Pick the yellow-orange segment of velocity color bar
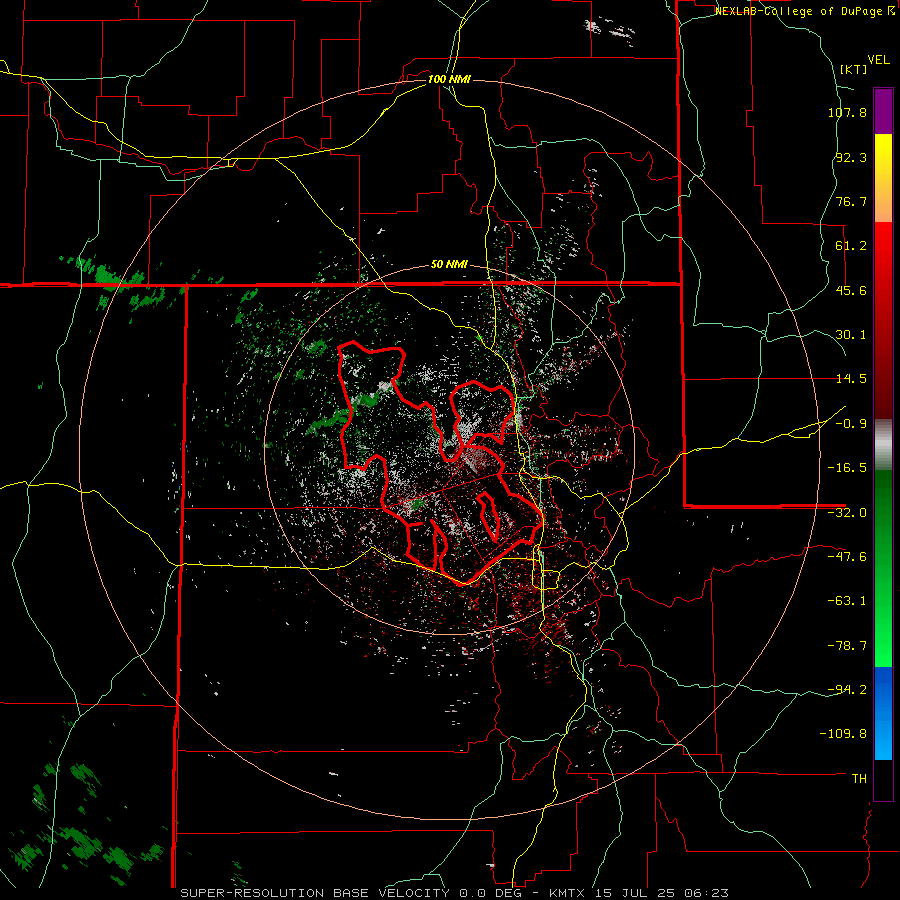 tap(883, 178)
